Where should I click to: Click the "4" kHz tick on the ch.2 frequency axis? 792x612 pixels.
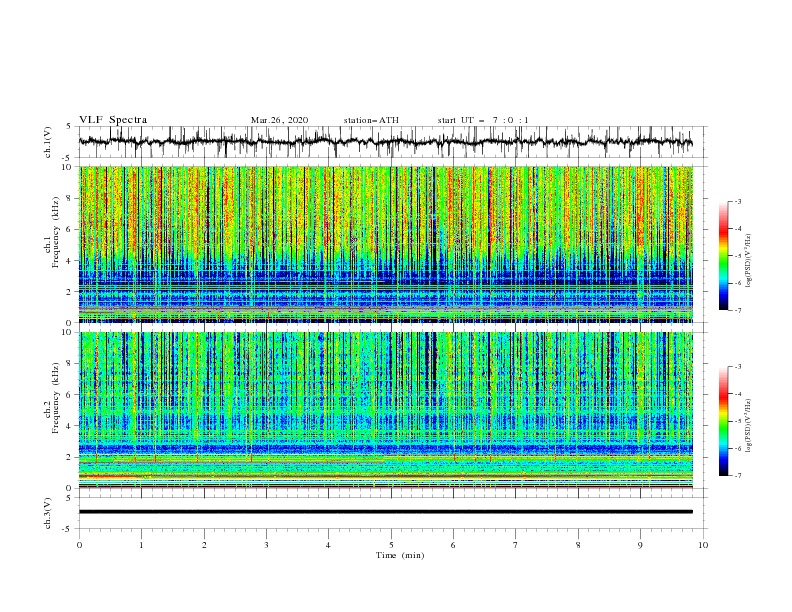(x=70, y=426)
